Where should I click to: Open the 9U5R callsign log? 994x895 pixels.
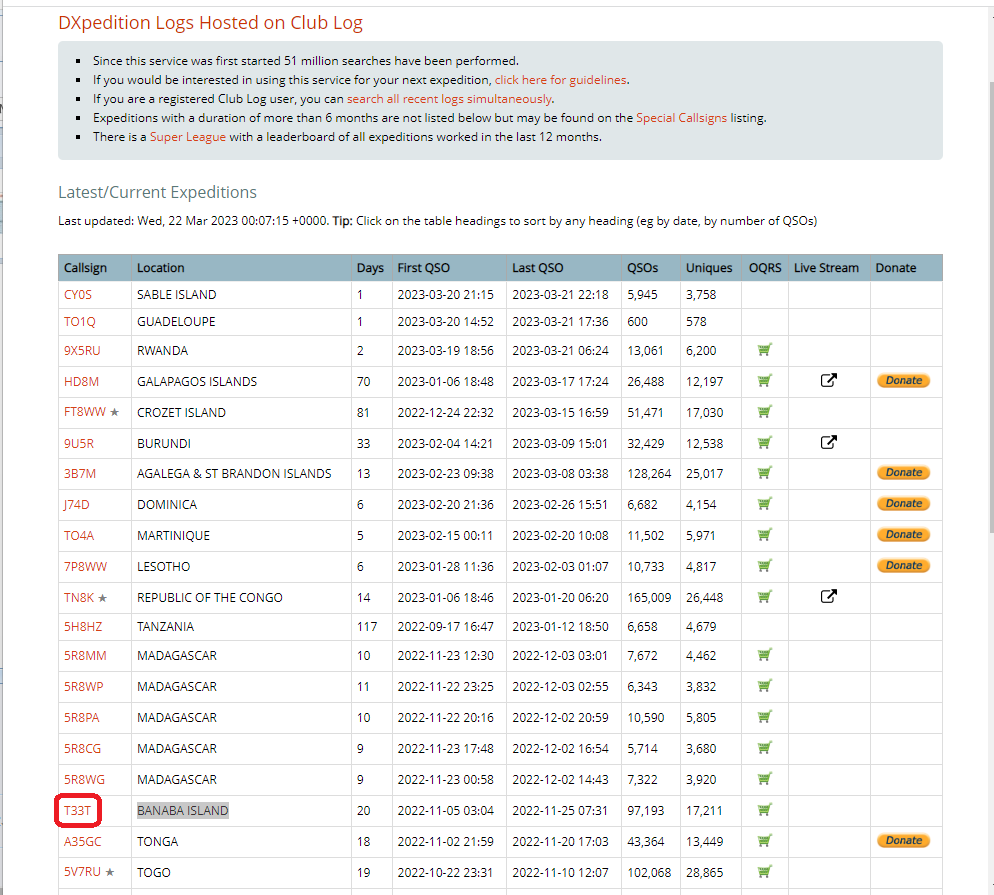(x=79, y=444)
